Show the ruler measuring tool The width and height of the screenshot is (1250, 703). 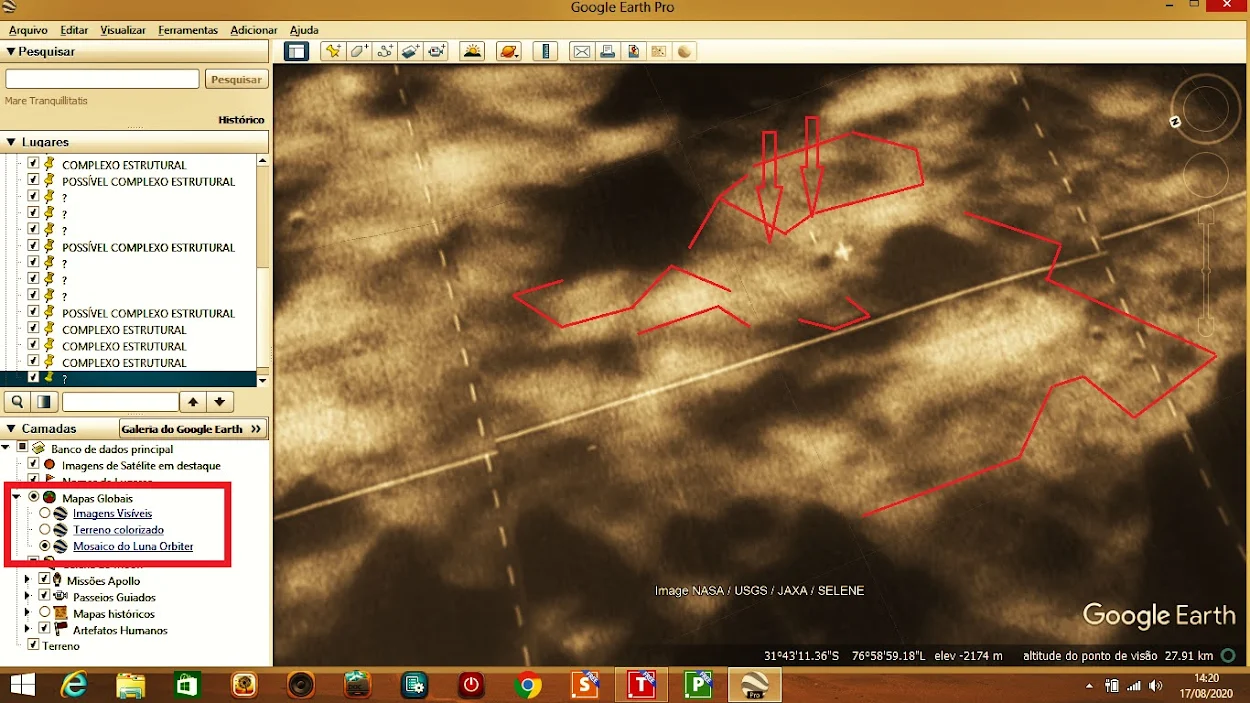[x=545, y=51]
